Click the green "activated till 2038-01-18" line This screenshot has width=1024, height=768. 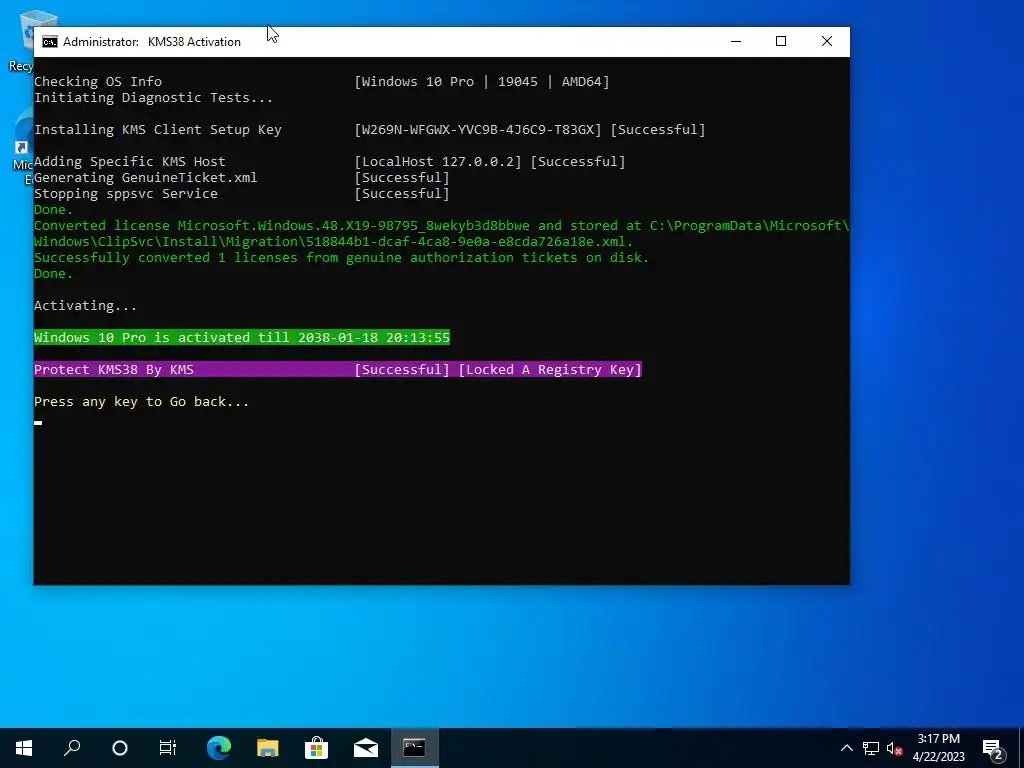pos(242,338)
